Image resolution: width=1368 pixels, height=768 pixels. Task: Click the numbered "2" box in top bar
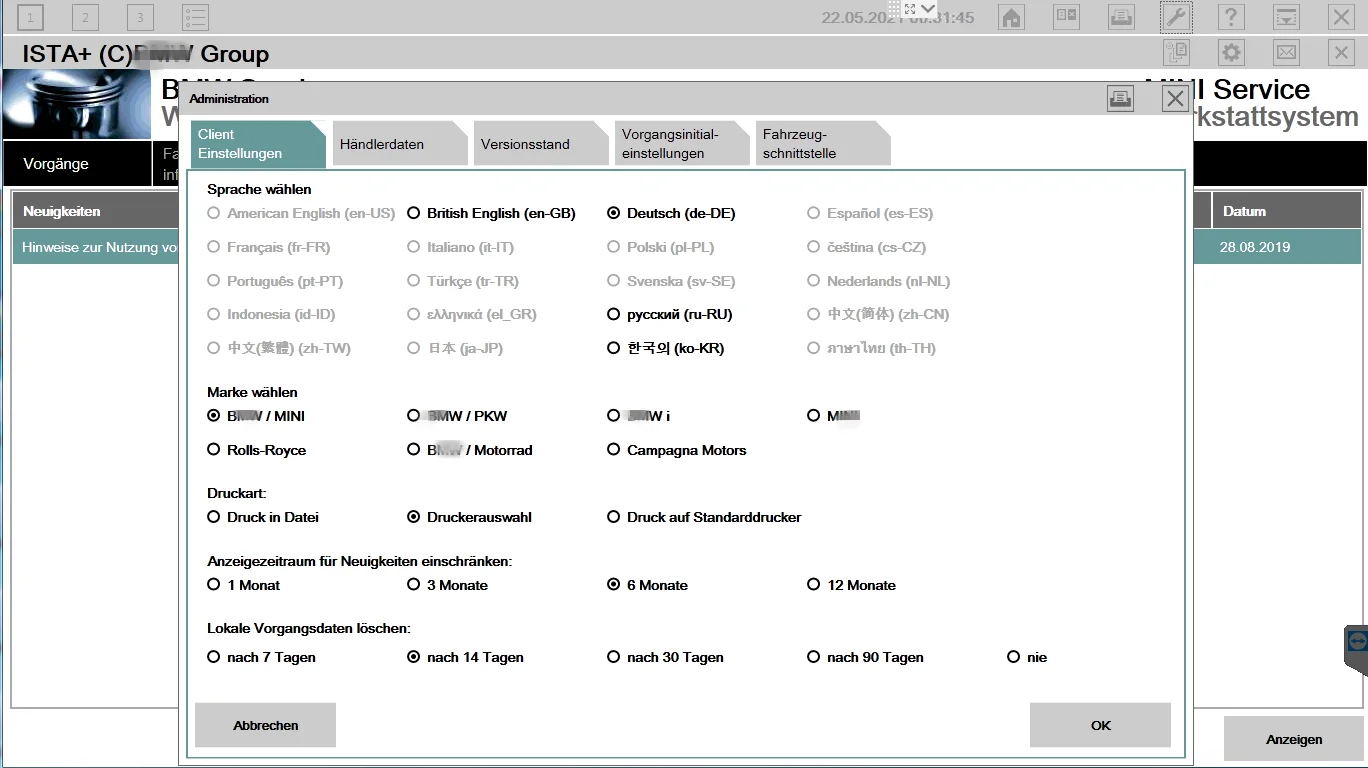[x=85, y=17]
